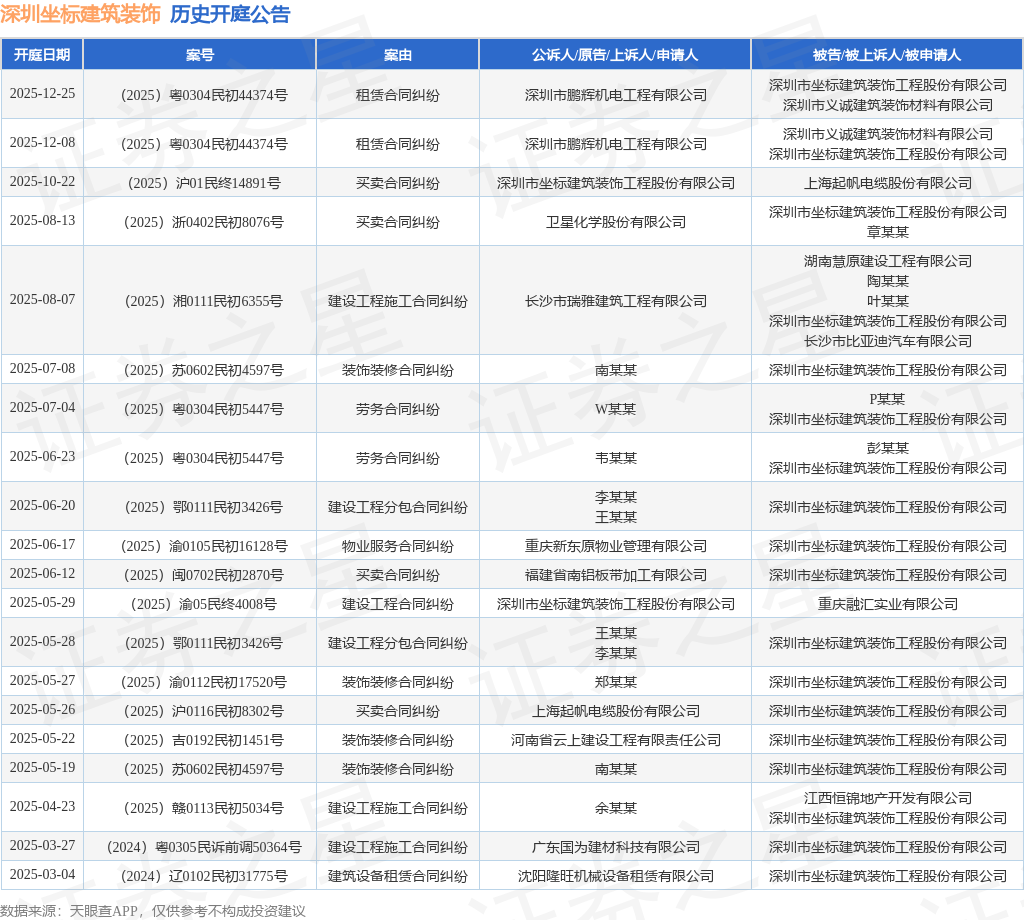Click defendant 陶某某
The width and height of the screenshot is (1024, 920).
(888, 281)
